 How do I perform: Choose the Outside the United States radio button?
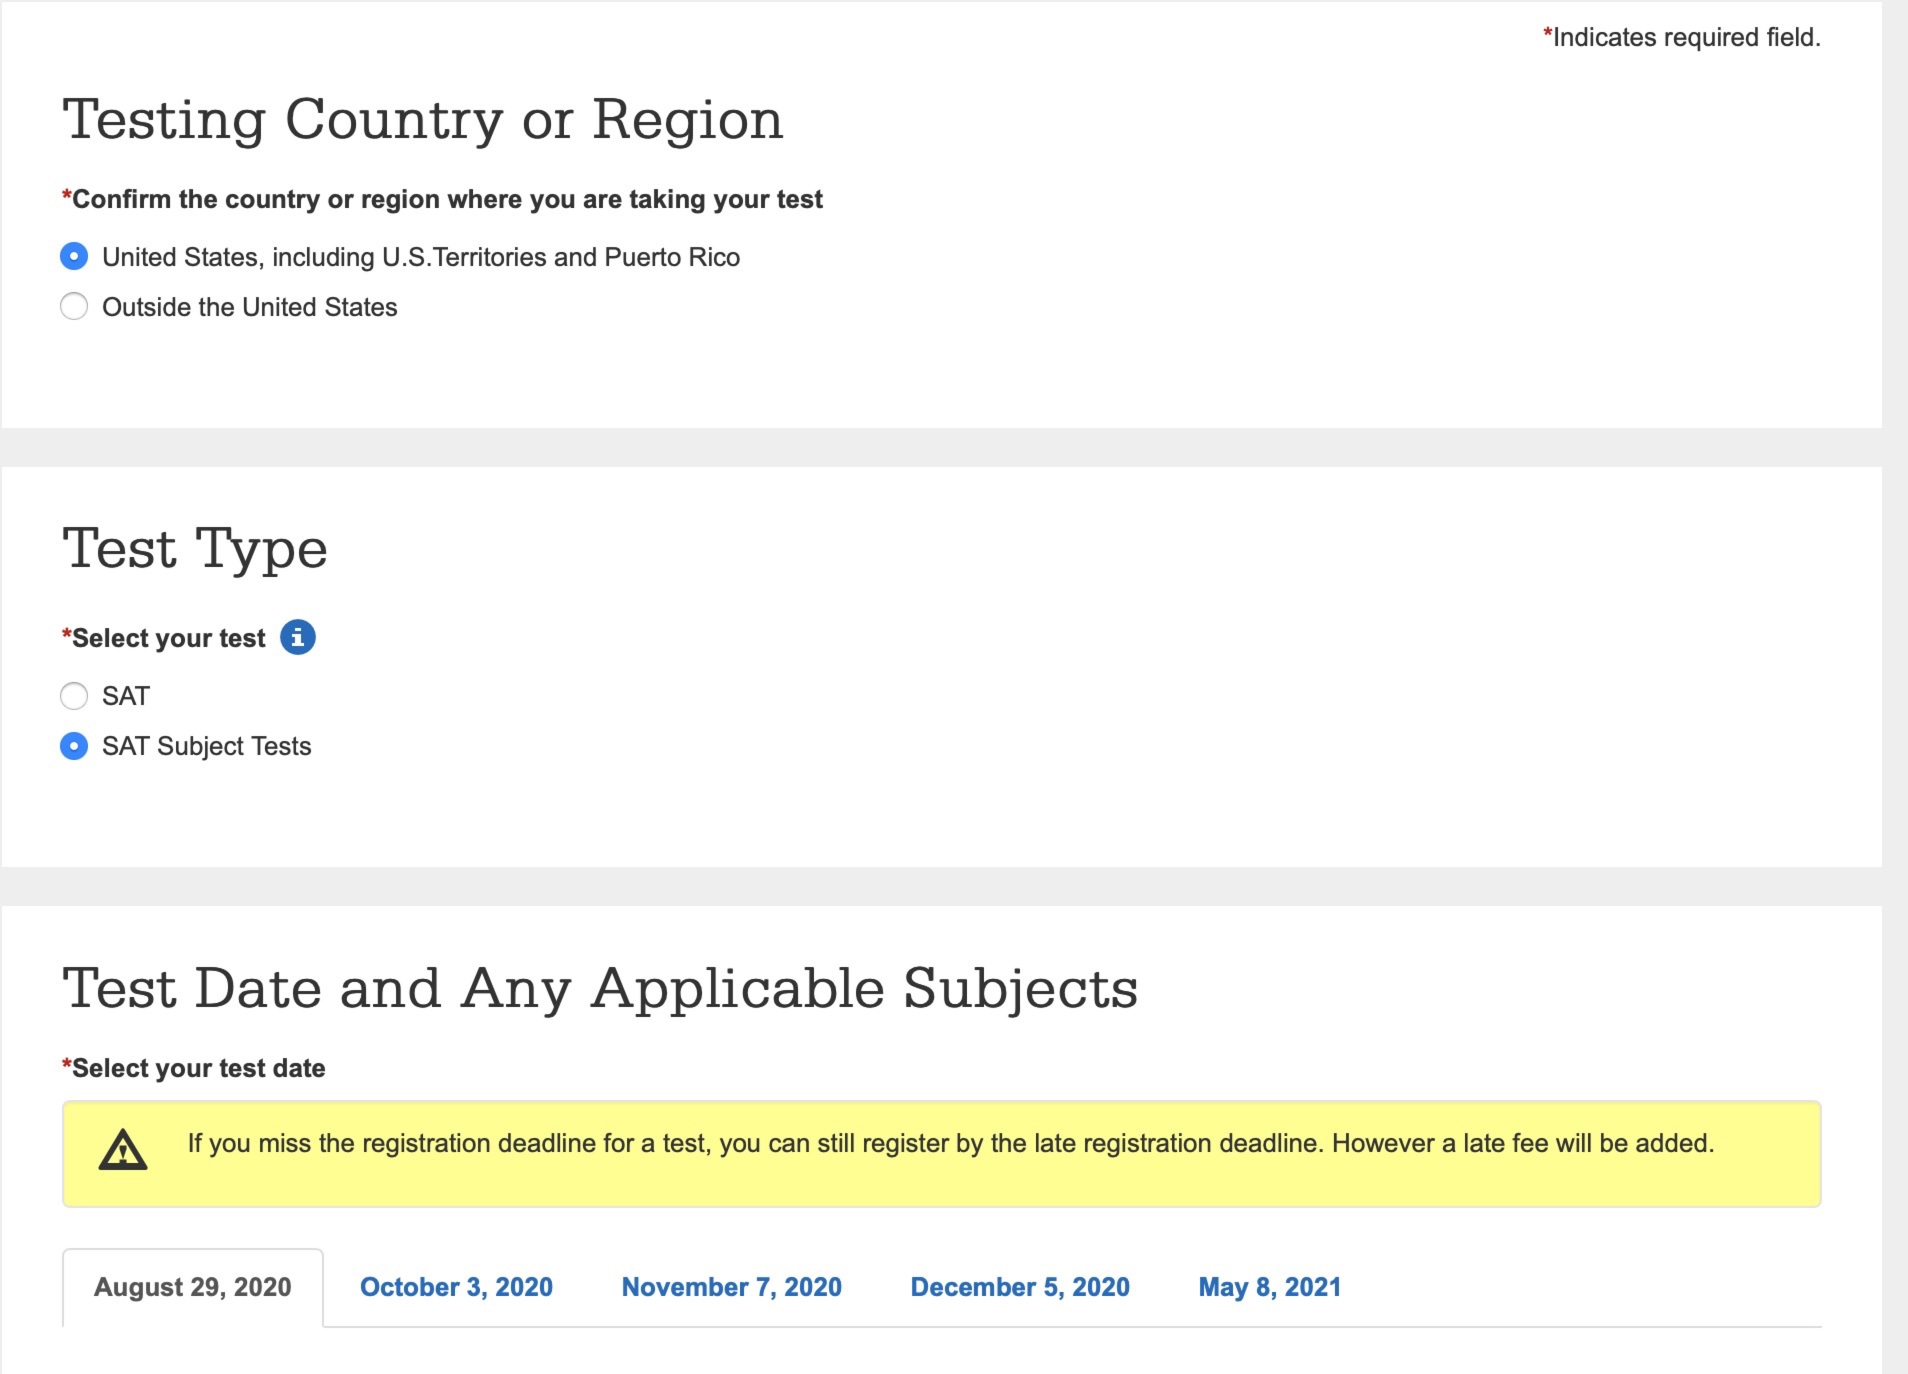(x=74, y=306)
